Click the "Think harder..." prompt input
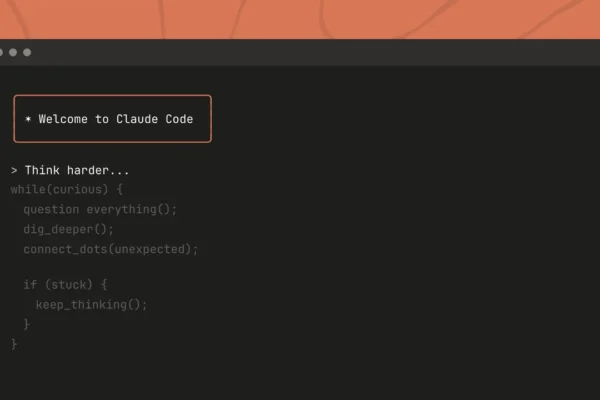 (77, 171)
